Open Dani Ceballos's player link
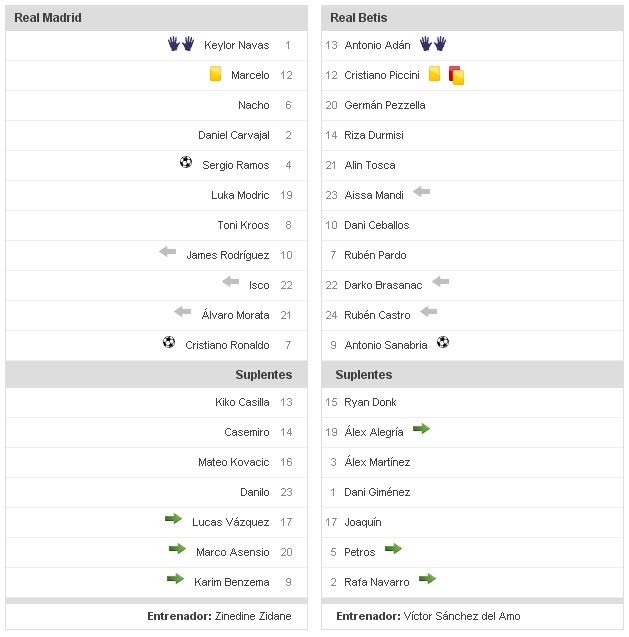 [377, 225]
